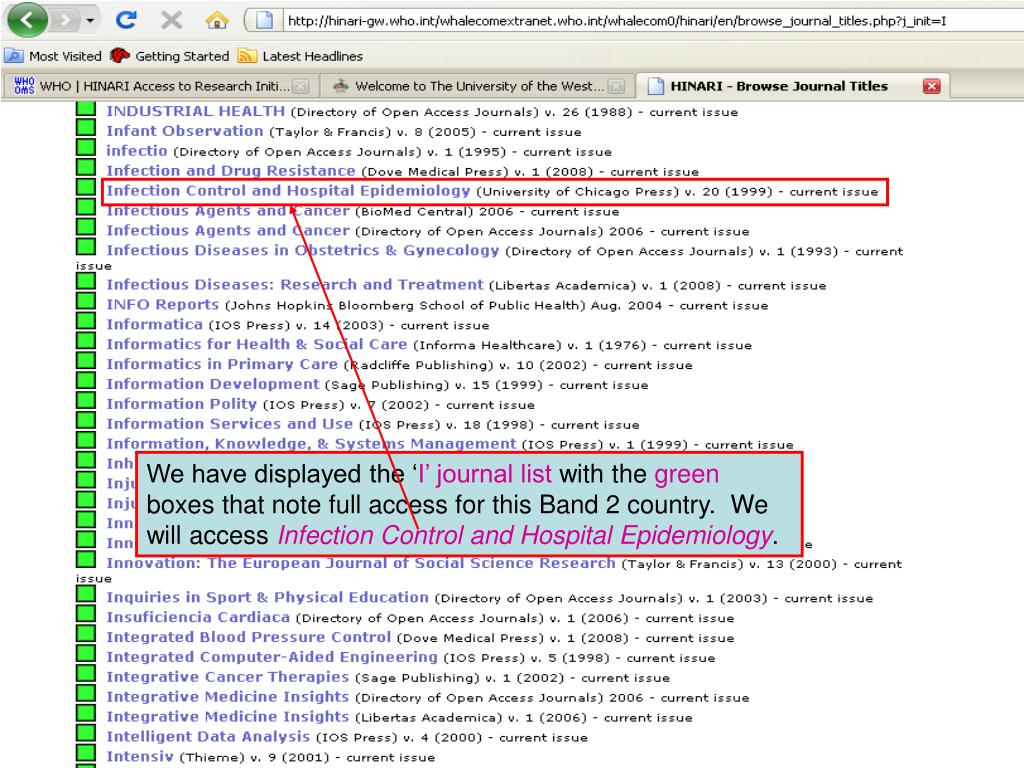Go back with the green Back arrow

tap(27, 20)
